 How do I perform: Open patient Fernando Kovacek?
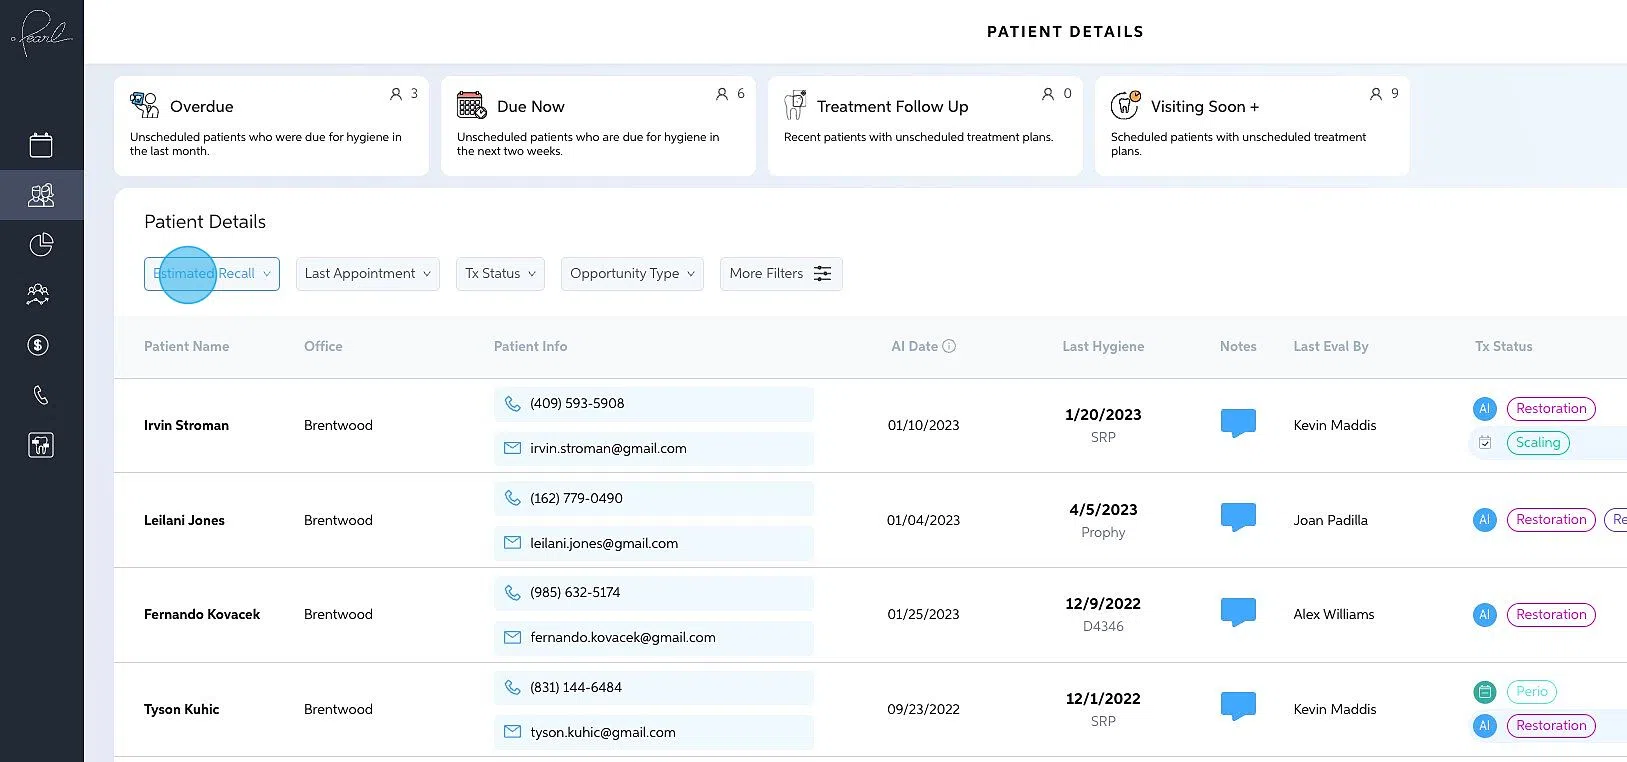(x=202, y=615)
